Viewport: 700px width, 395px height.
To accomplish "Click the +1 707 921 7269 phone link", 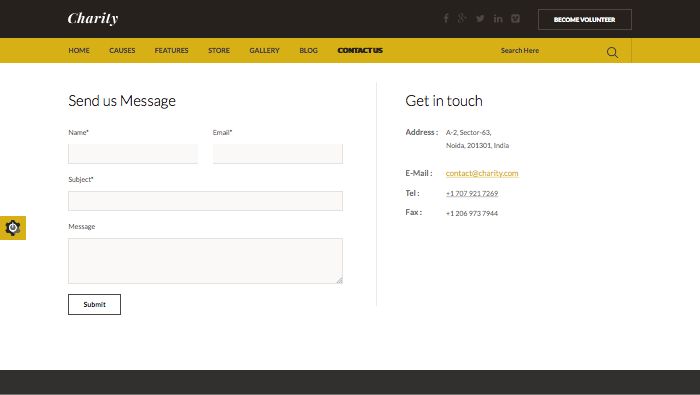I will pyautogui.click(x=472, y=193).
